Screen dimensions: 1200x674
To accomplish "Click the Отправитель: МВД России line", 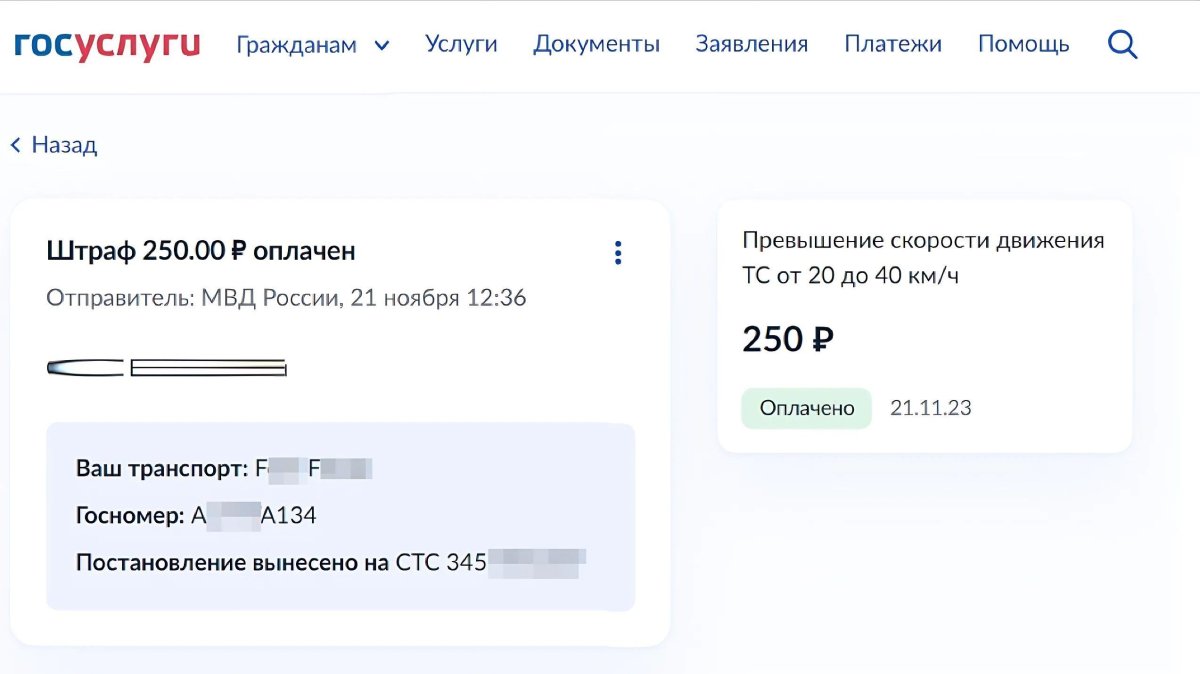I will [x=286, y=298].
